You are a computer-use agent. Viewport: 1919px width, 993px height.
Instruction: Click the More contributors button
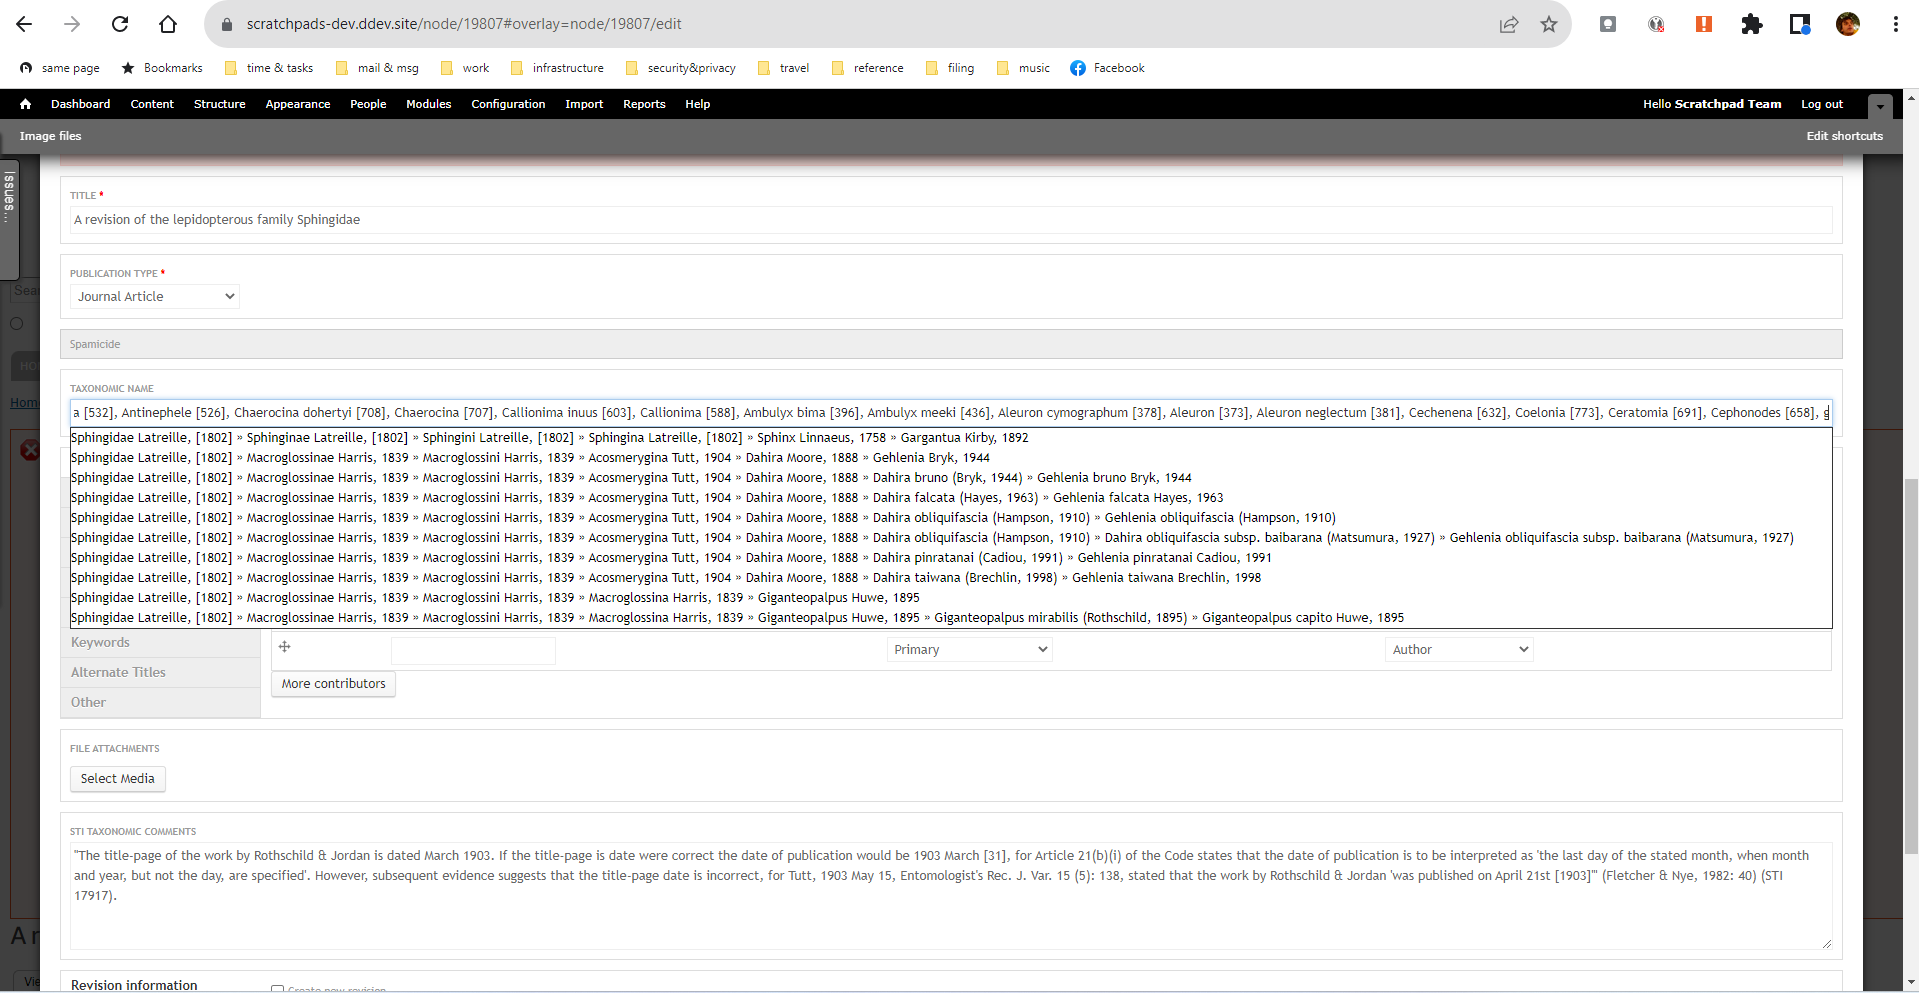pyautogui.click(x=333, y=683)
